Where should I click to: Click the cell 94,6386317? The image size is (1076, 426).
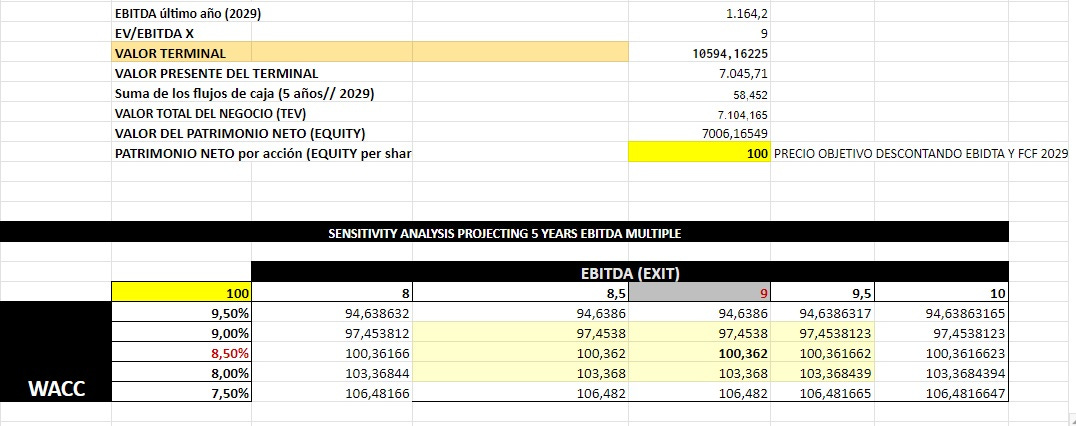click(x=822, y=313)
